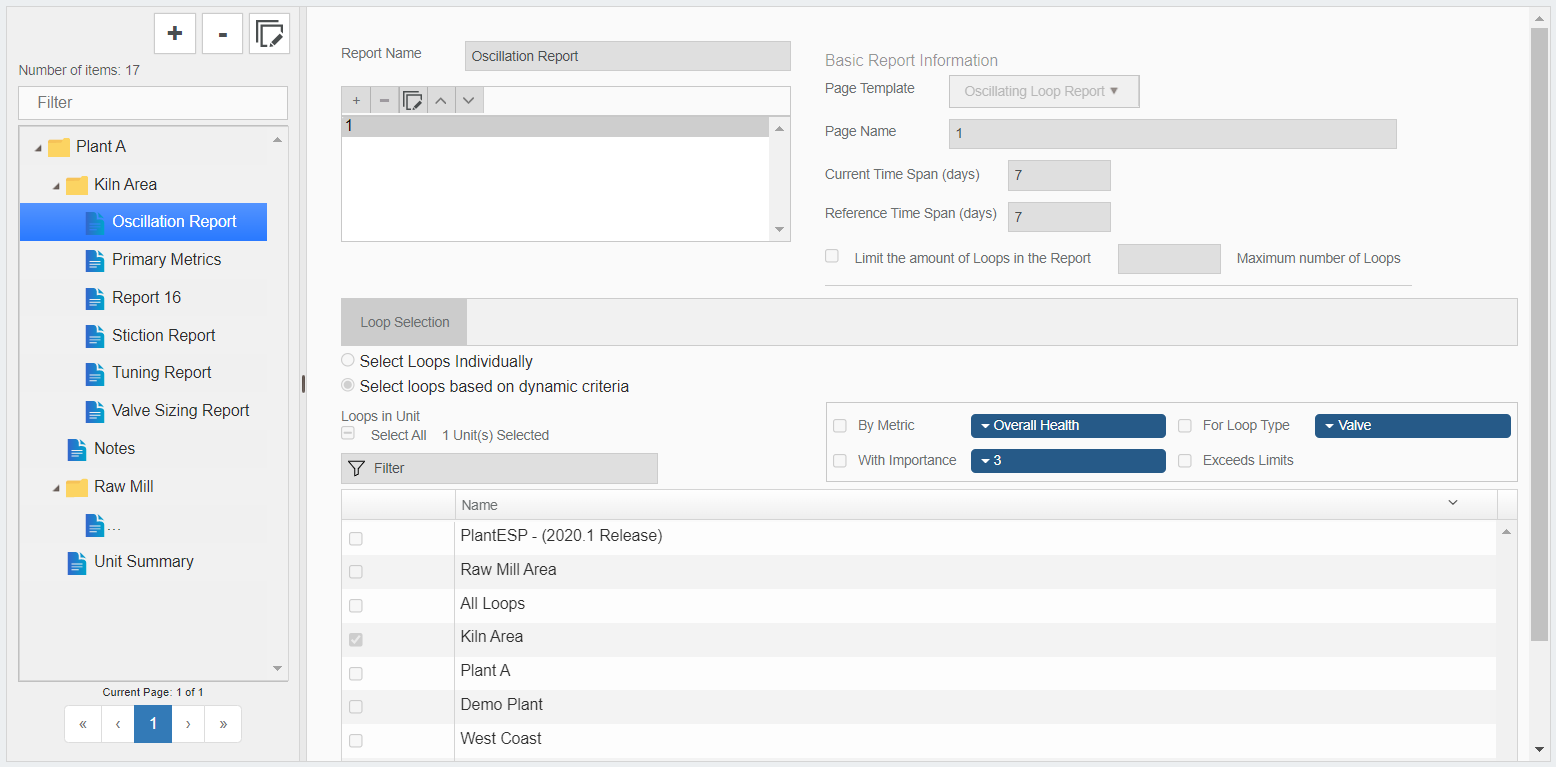Click the Report 16 document icon
Screen dimensions: 1556x767
click(x=95, y=298)
